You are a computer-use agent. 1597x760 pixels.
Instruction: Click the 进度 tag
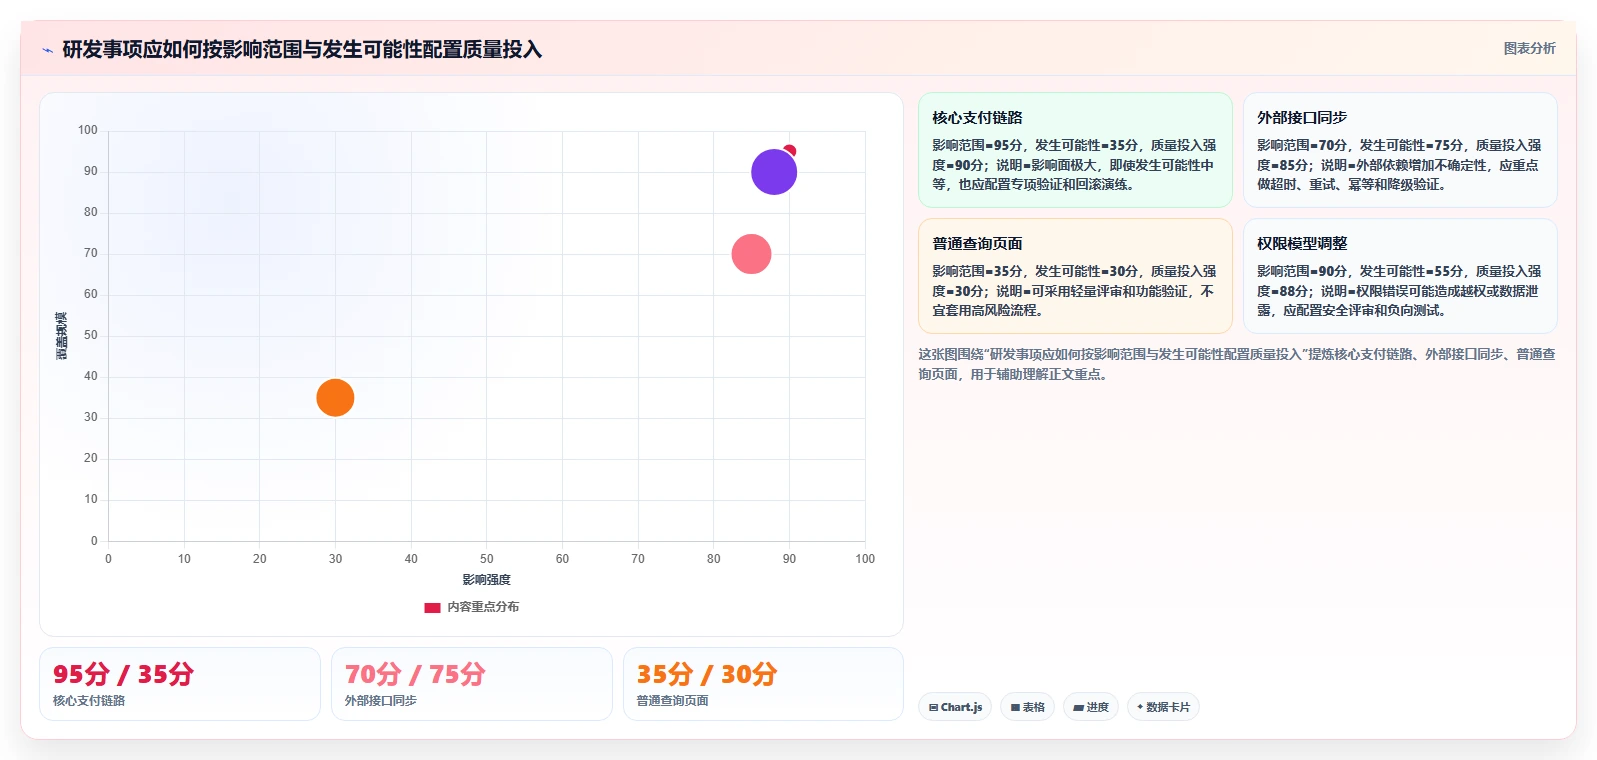point(1091,707)
